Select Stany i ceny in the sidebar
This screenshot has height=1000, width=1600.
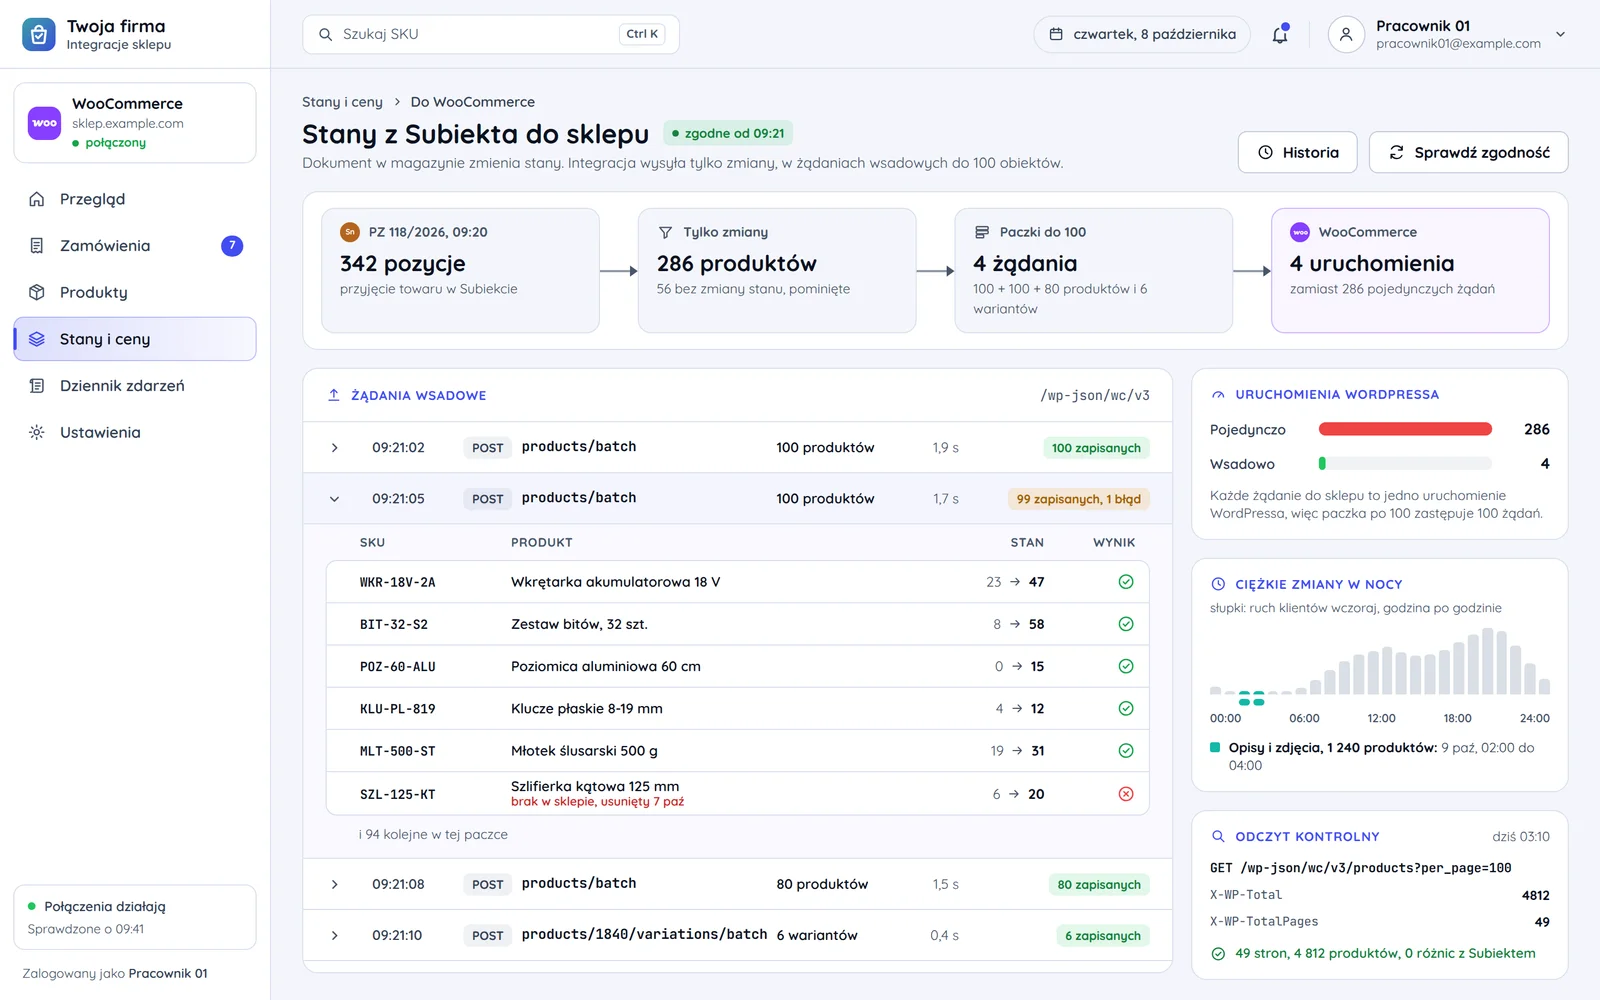coord(135,339)
